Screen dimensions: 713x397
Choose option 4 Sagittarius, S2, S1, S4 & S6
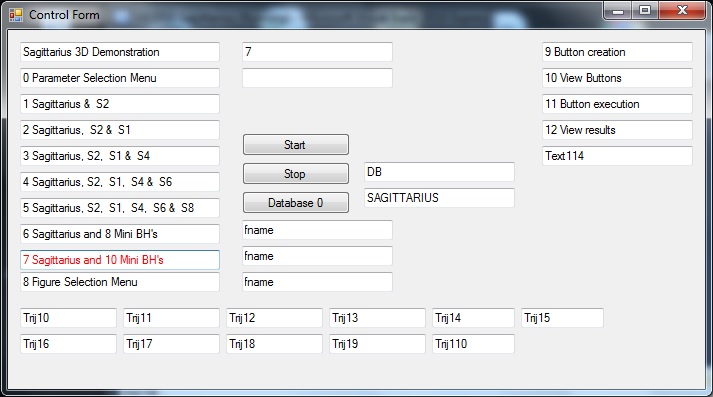click(x=120, y=182)
